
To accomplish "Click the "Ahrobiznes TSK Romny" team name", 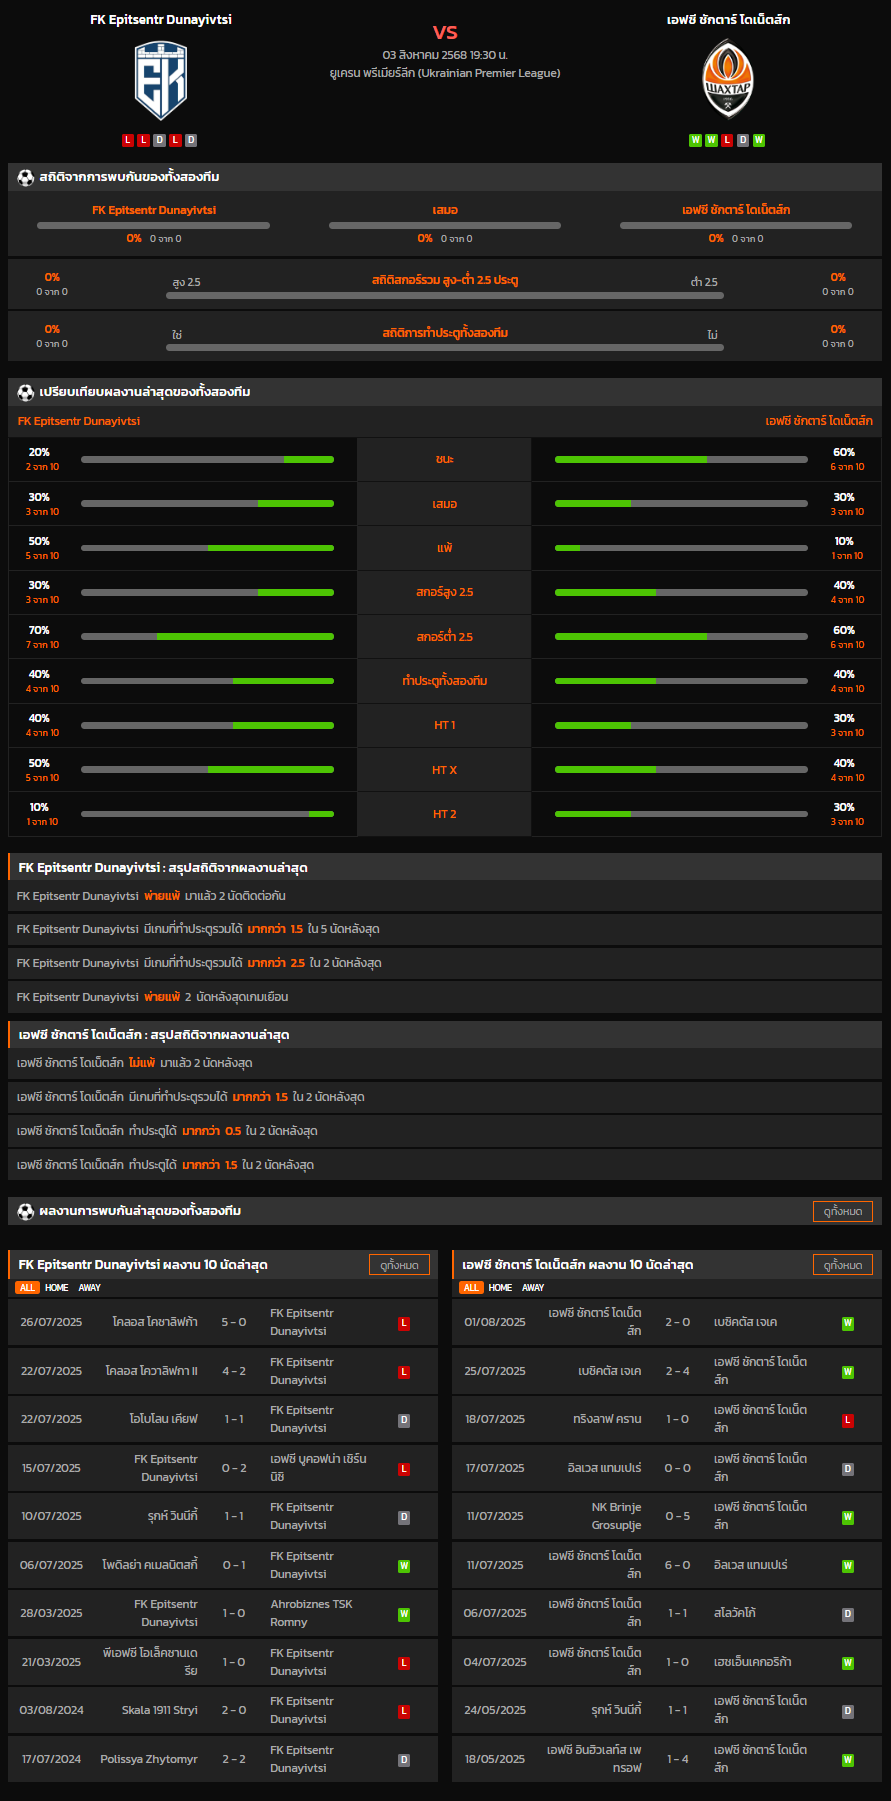I will [x=312, y=1614].
